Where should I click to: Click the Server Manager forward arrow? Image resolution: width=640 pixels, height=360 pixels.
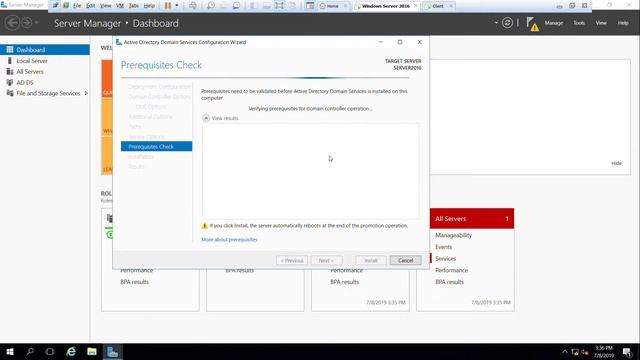27,23
